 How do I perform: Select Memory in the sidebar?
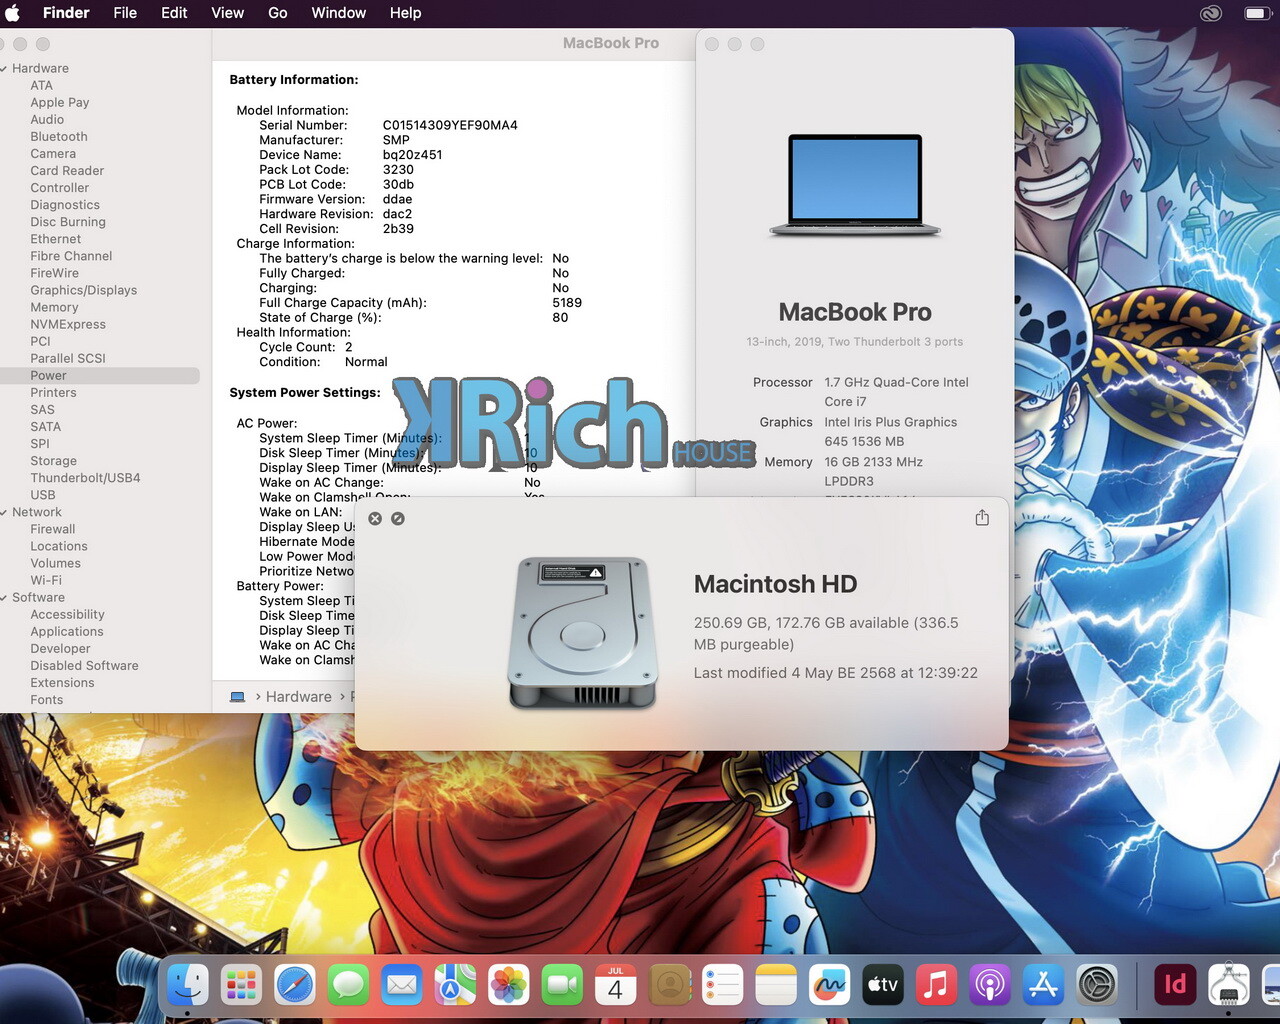pyautogui.click(x=54, y=308)
